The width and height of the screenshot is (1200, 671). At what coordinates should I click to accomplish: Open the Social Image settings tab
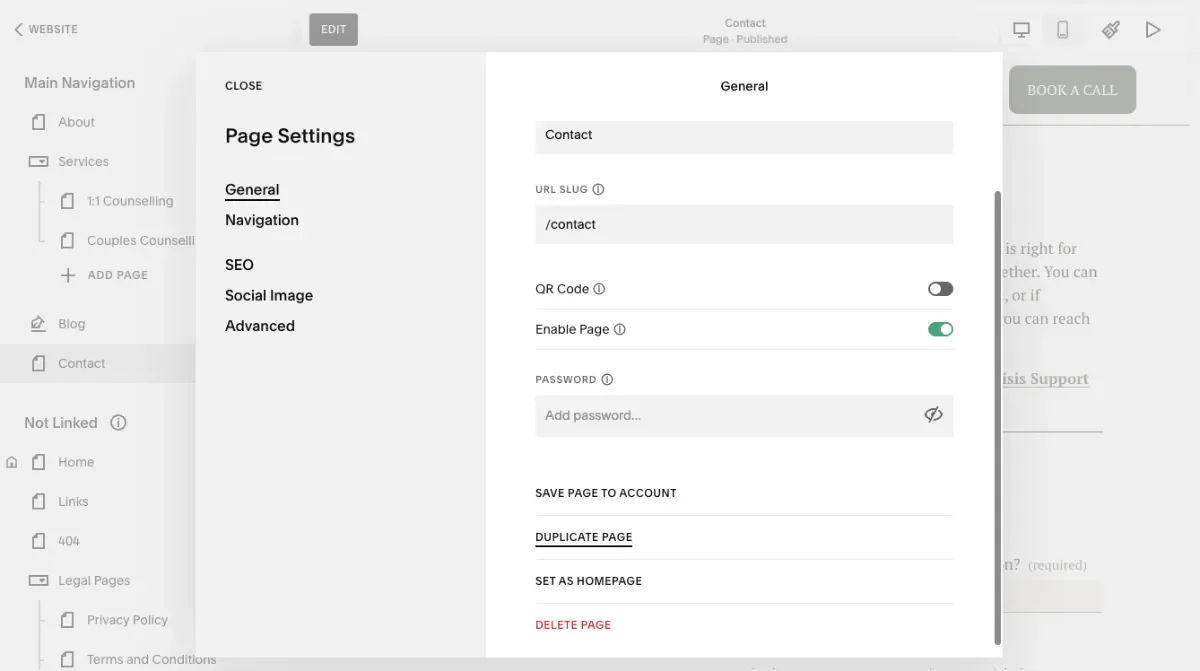tap(269, 295)
